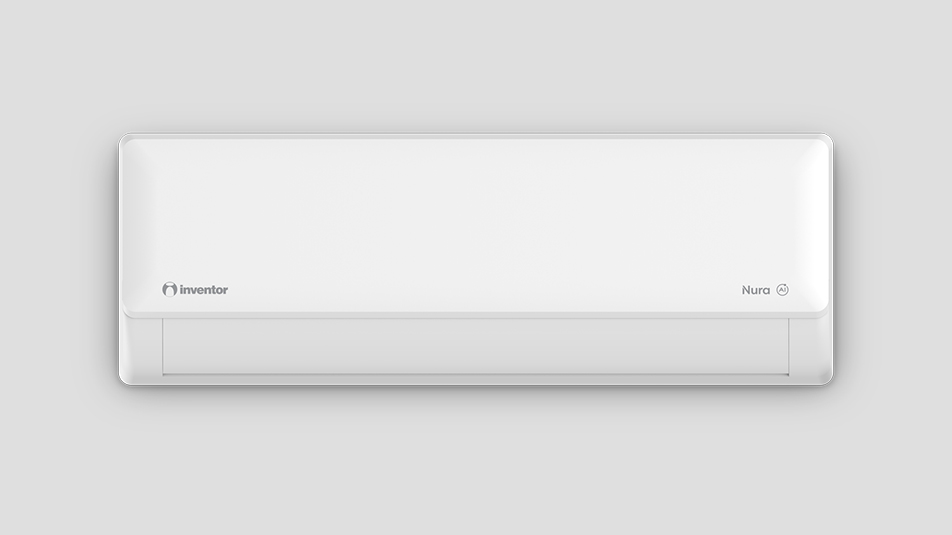Click the top-right rounded corner of unit

pyautogui.click(x=825, y=141)
